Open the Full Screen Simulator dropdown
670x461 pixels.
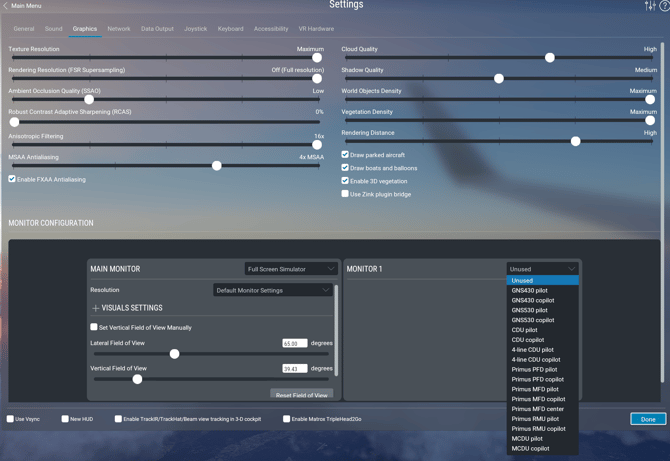click(x=291, y=269)
